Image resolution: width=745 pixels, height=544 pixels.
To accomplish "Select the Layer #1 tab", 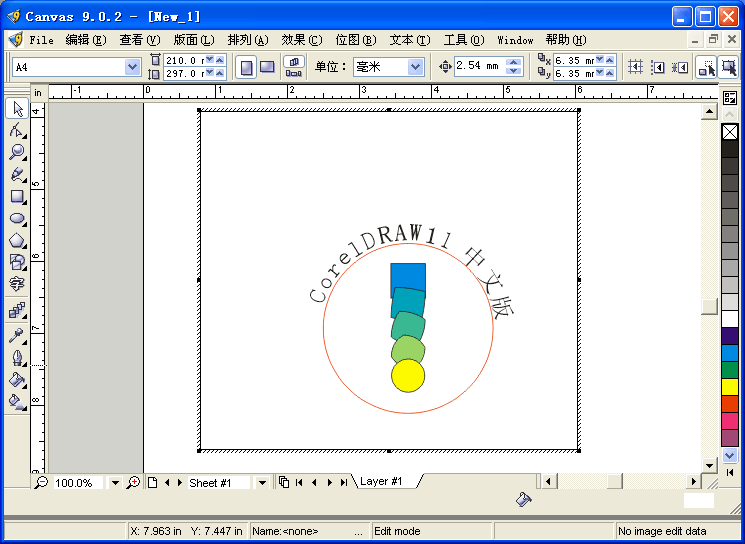I will coord(381,481).
